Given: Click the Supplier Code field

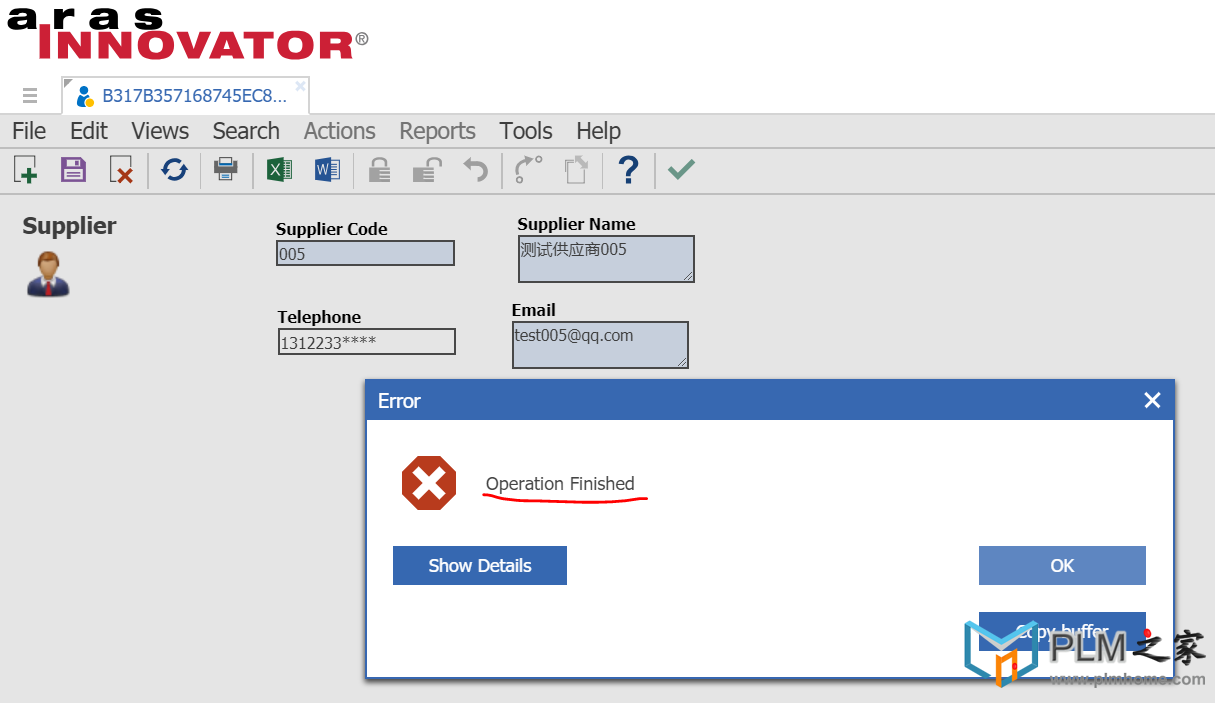Looking at the screenshot, I should click(365, 253).
